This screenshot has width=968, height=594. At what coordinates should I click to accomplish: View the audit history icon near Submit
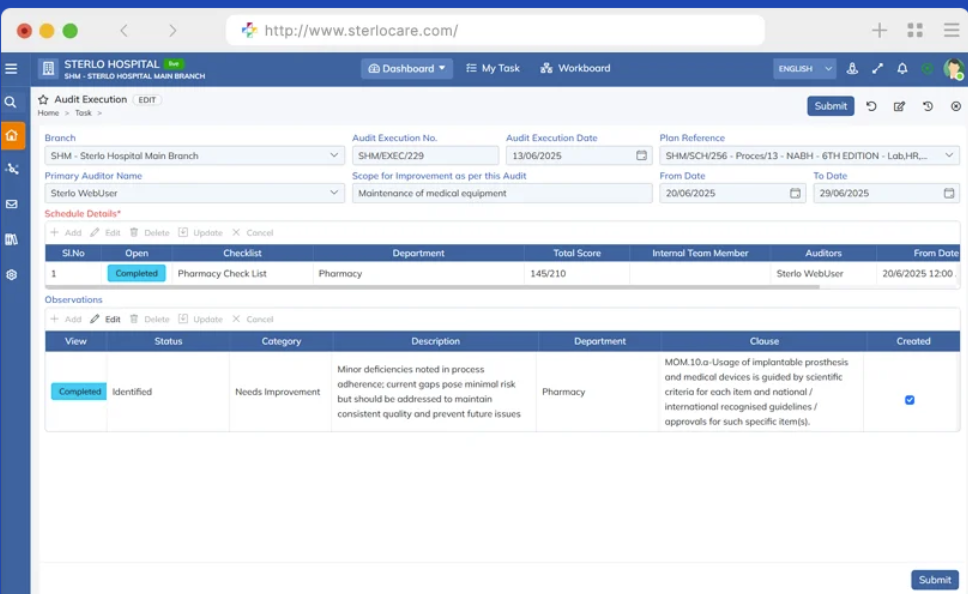click(x=928, y=106)
